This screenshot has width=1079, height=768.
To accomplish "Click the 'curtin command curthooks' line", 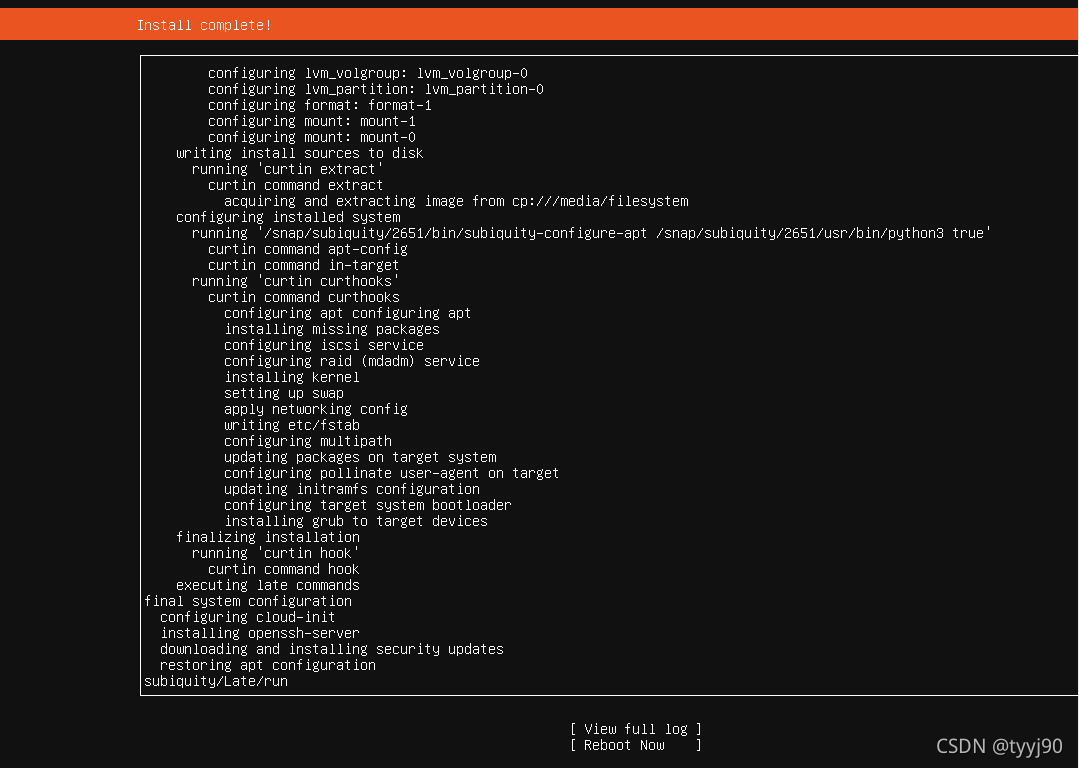I will pos(303,297).
